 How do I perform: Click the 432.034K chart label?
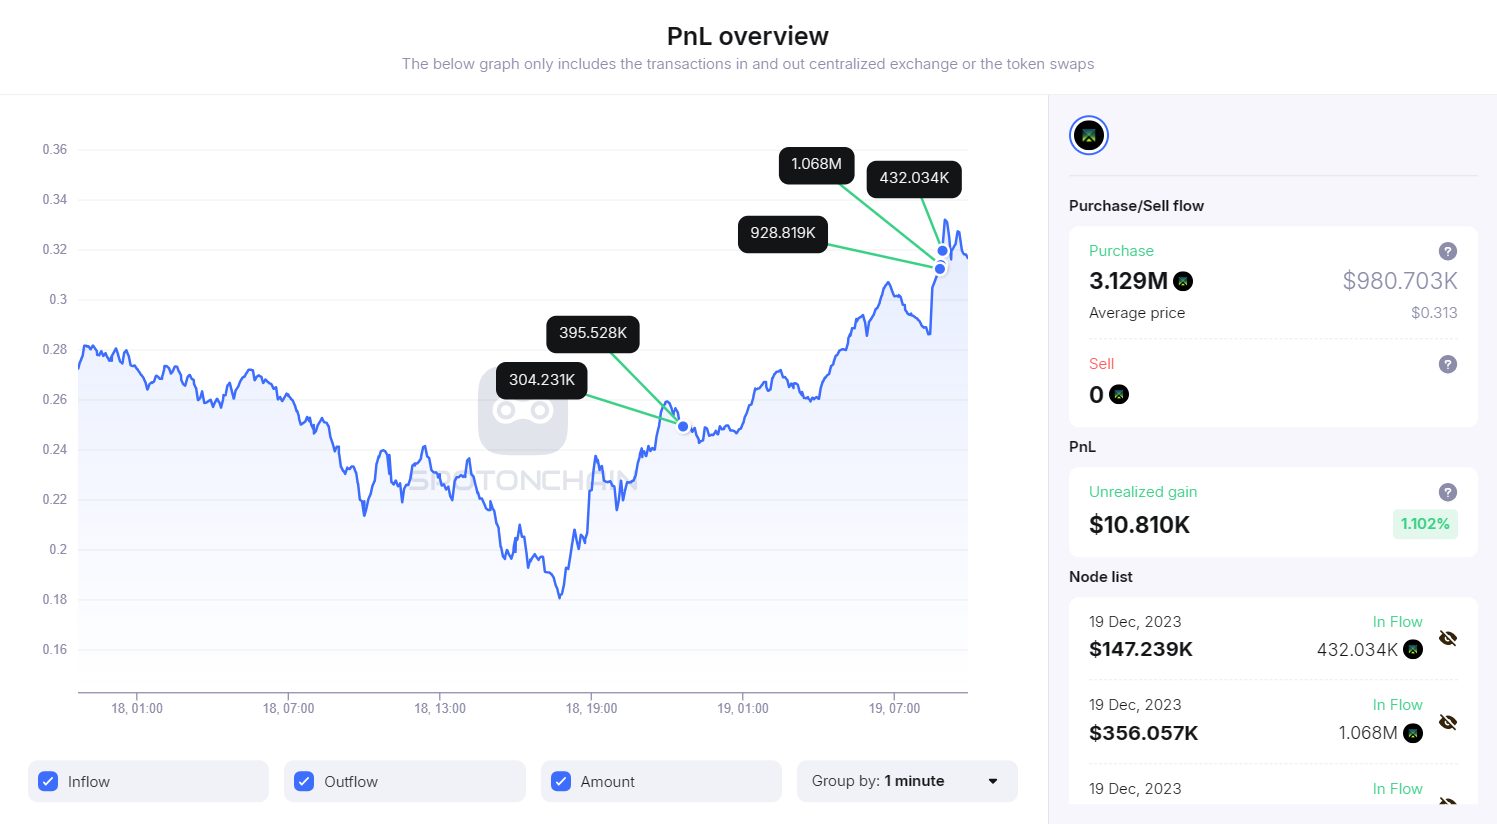pos(914,178)
